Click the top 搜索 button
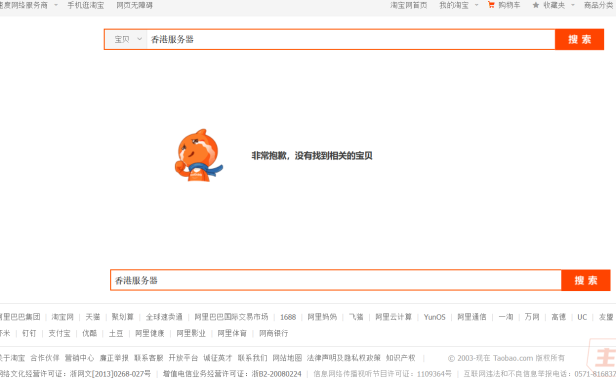Viewport: 616px width, 380px height. [x=579, y=39]
